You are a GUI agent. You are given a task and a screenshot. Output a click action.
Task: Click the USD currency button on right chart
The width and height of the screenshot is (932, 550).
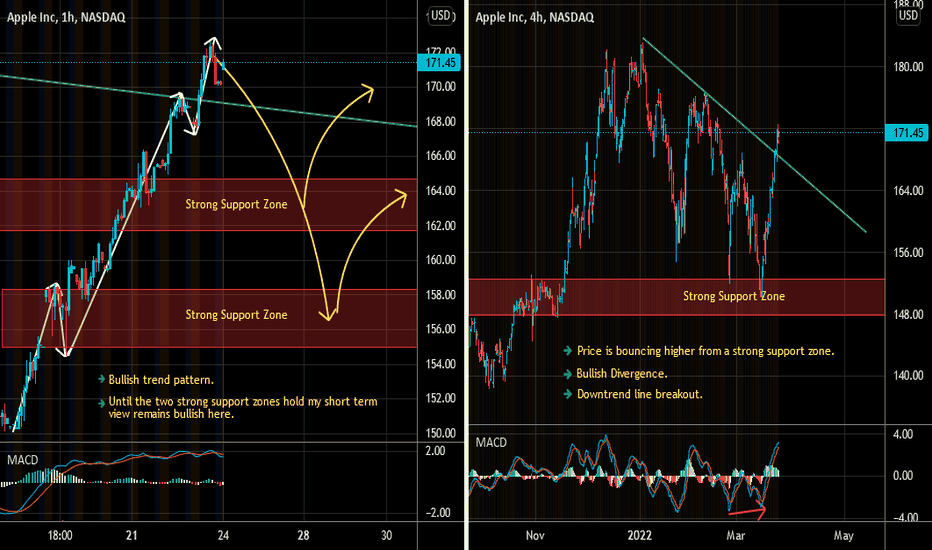[908, 15]
